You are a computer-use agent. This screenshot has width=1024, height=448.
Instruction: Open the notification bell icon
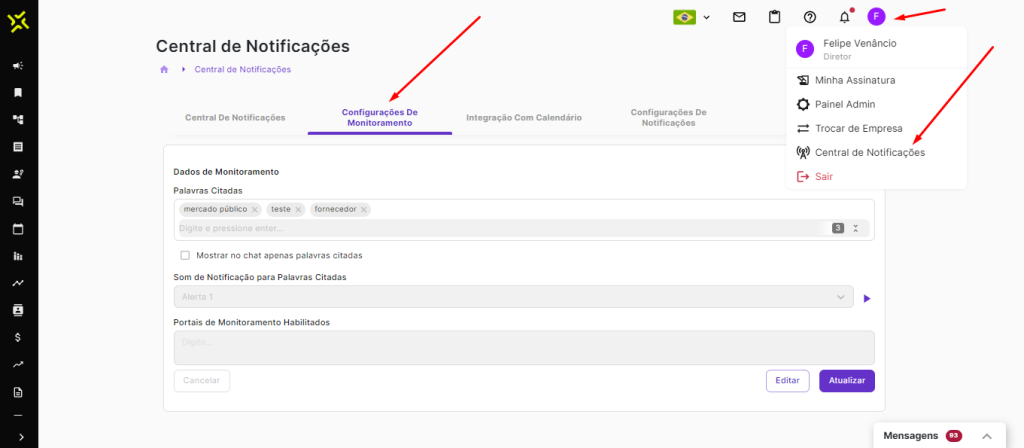coord(845,17)
